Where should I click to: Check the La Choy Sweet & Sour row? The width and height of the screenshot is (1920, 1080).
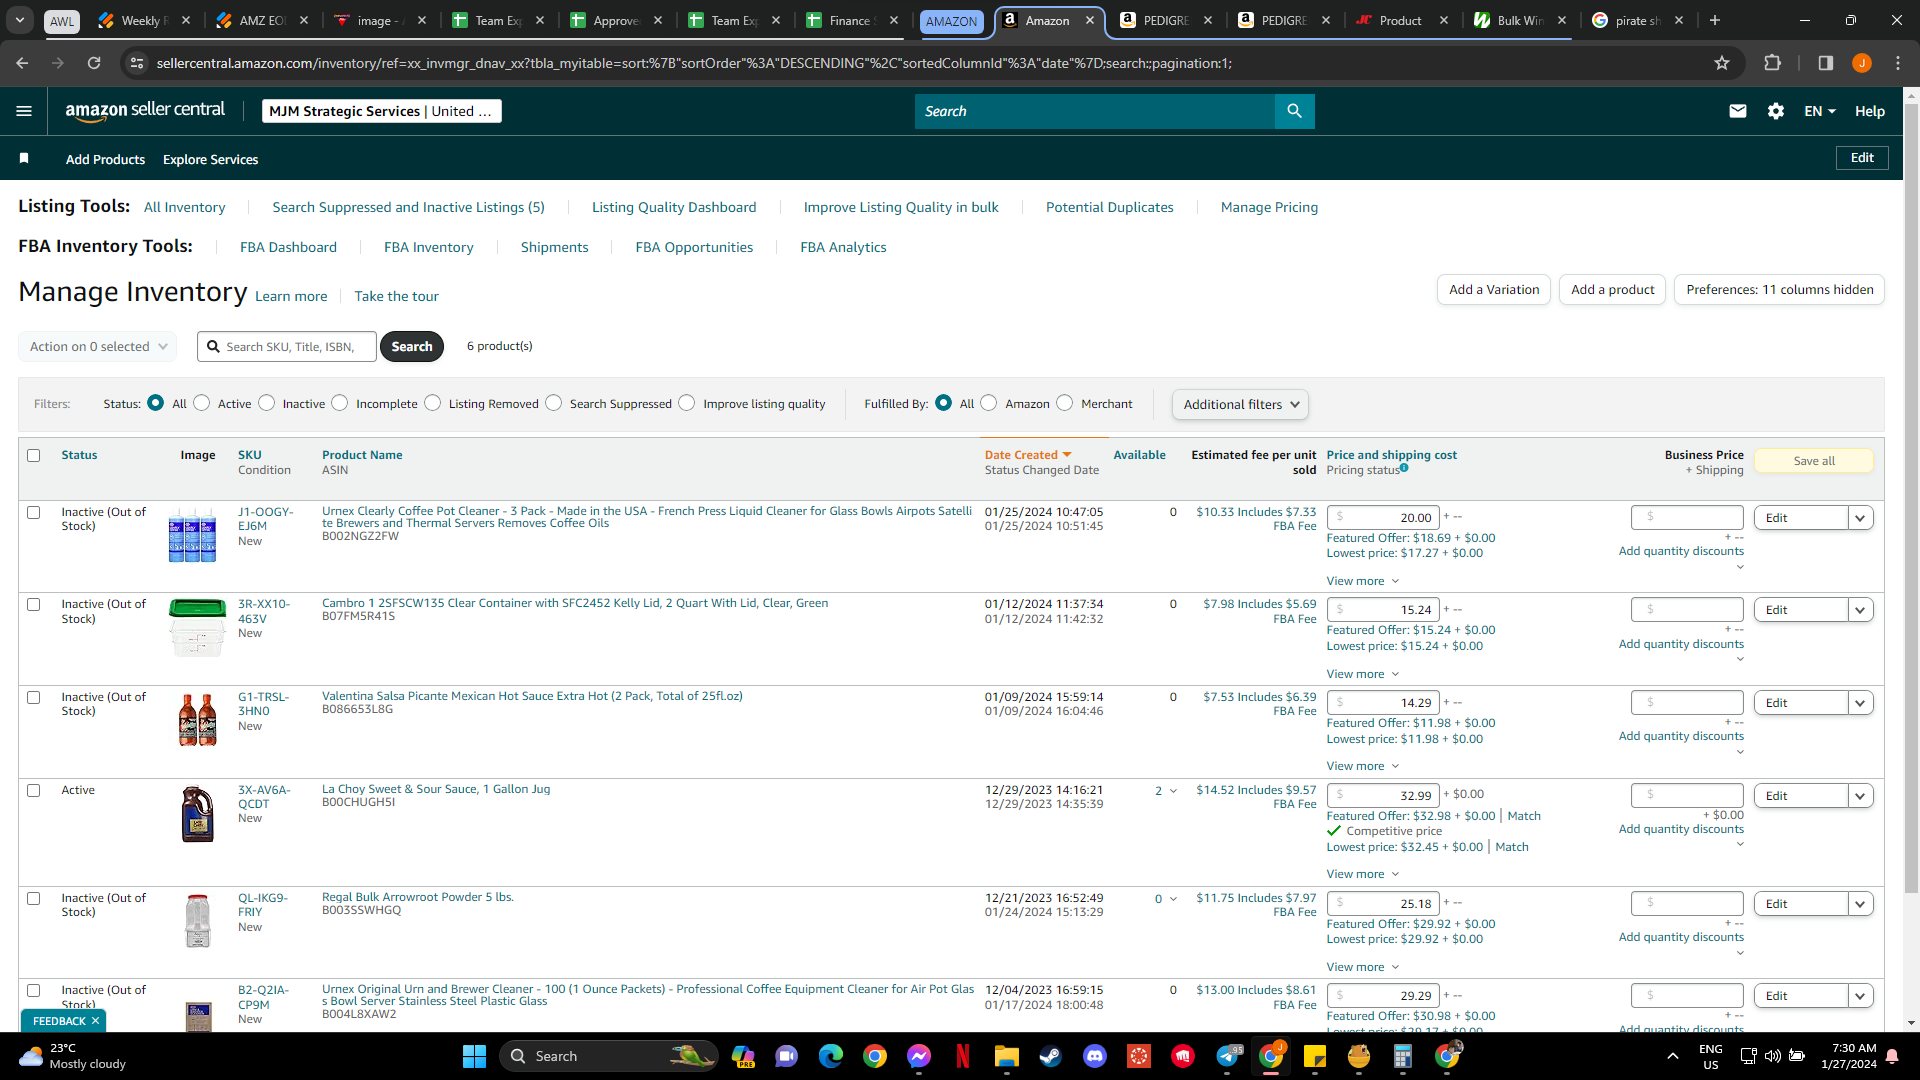[33, 790]
